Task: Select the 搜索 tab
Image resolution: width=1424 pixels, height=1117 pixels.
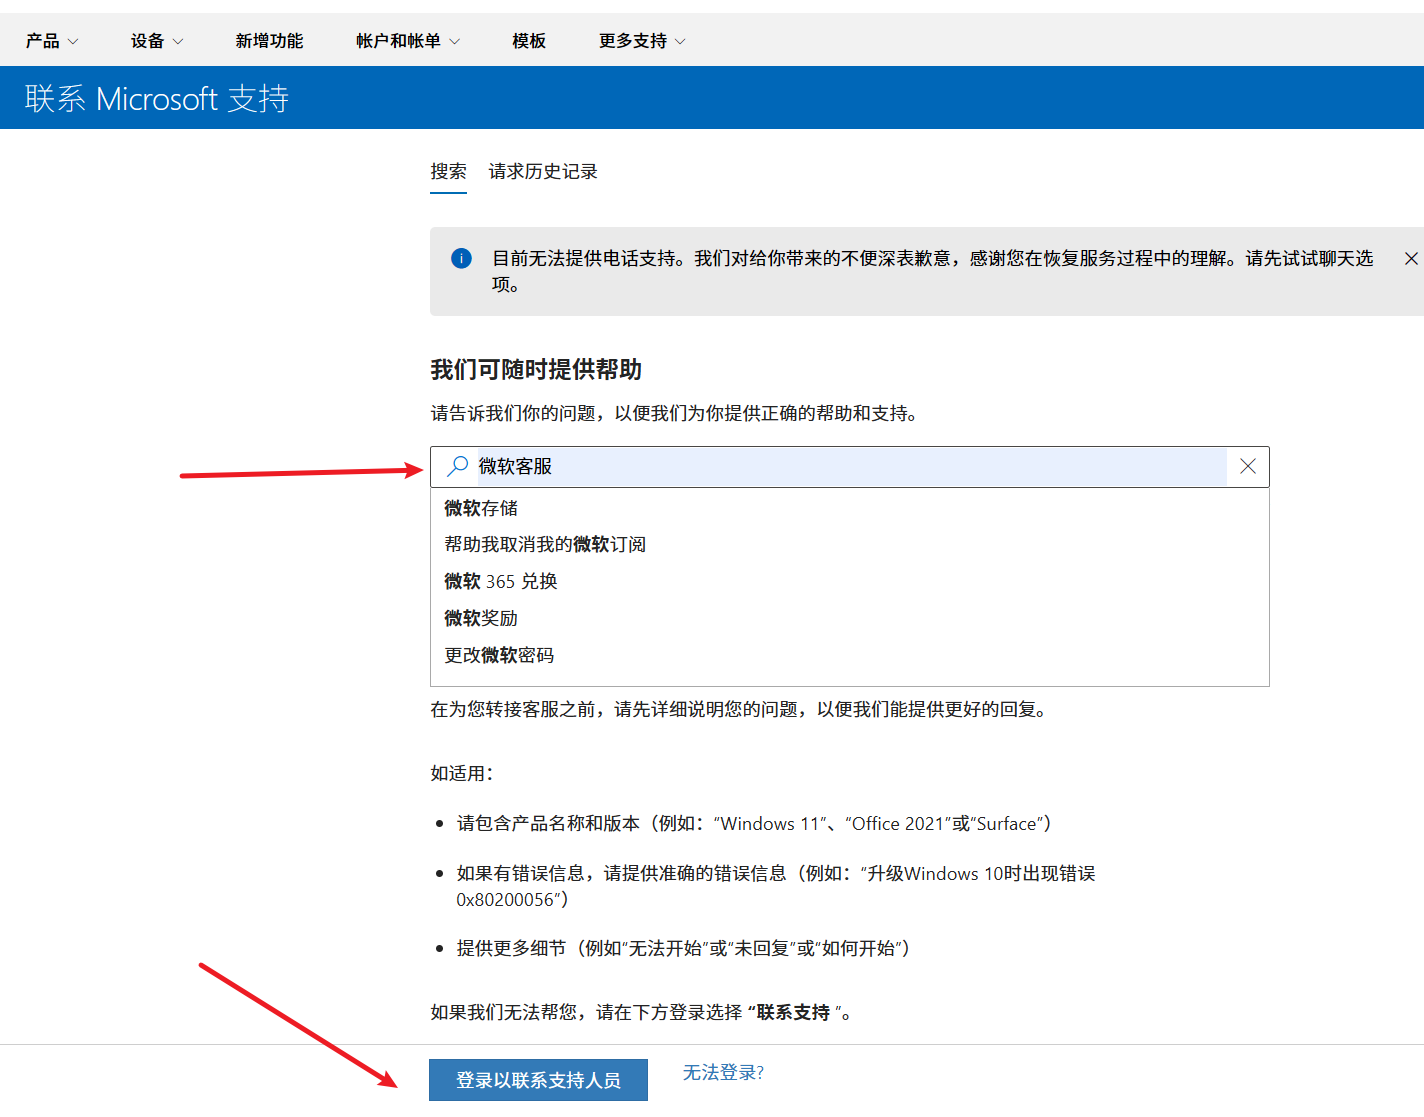Action: 448,171
